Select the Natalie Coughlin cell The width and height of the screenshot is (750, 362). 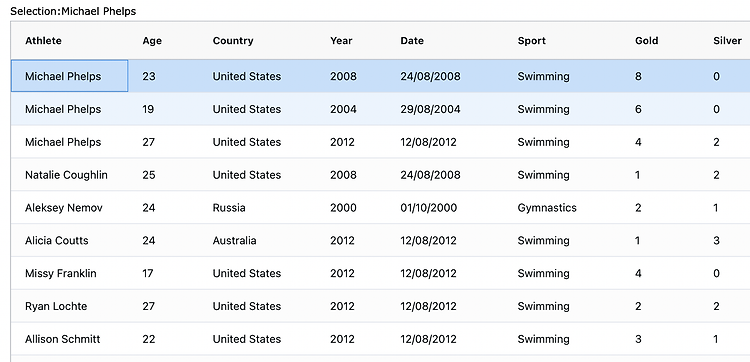(69, 175)
